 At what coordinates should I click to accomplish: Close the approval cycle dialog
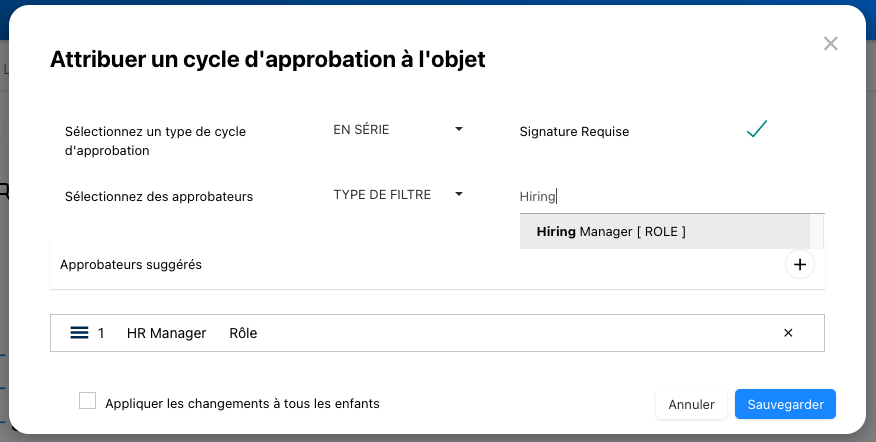coord(829,43)
